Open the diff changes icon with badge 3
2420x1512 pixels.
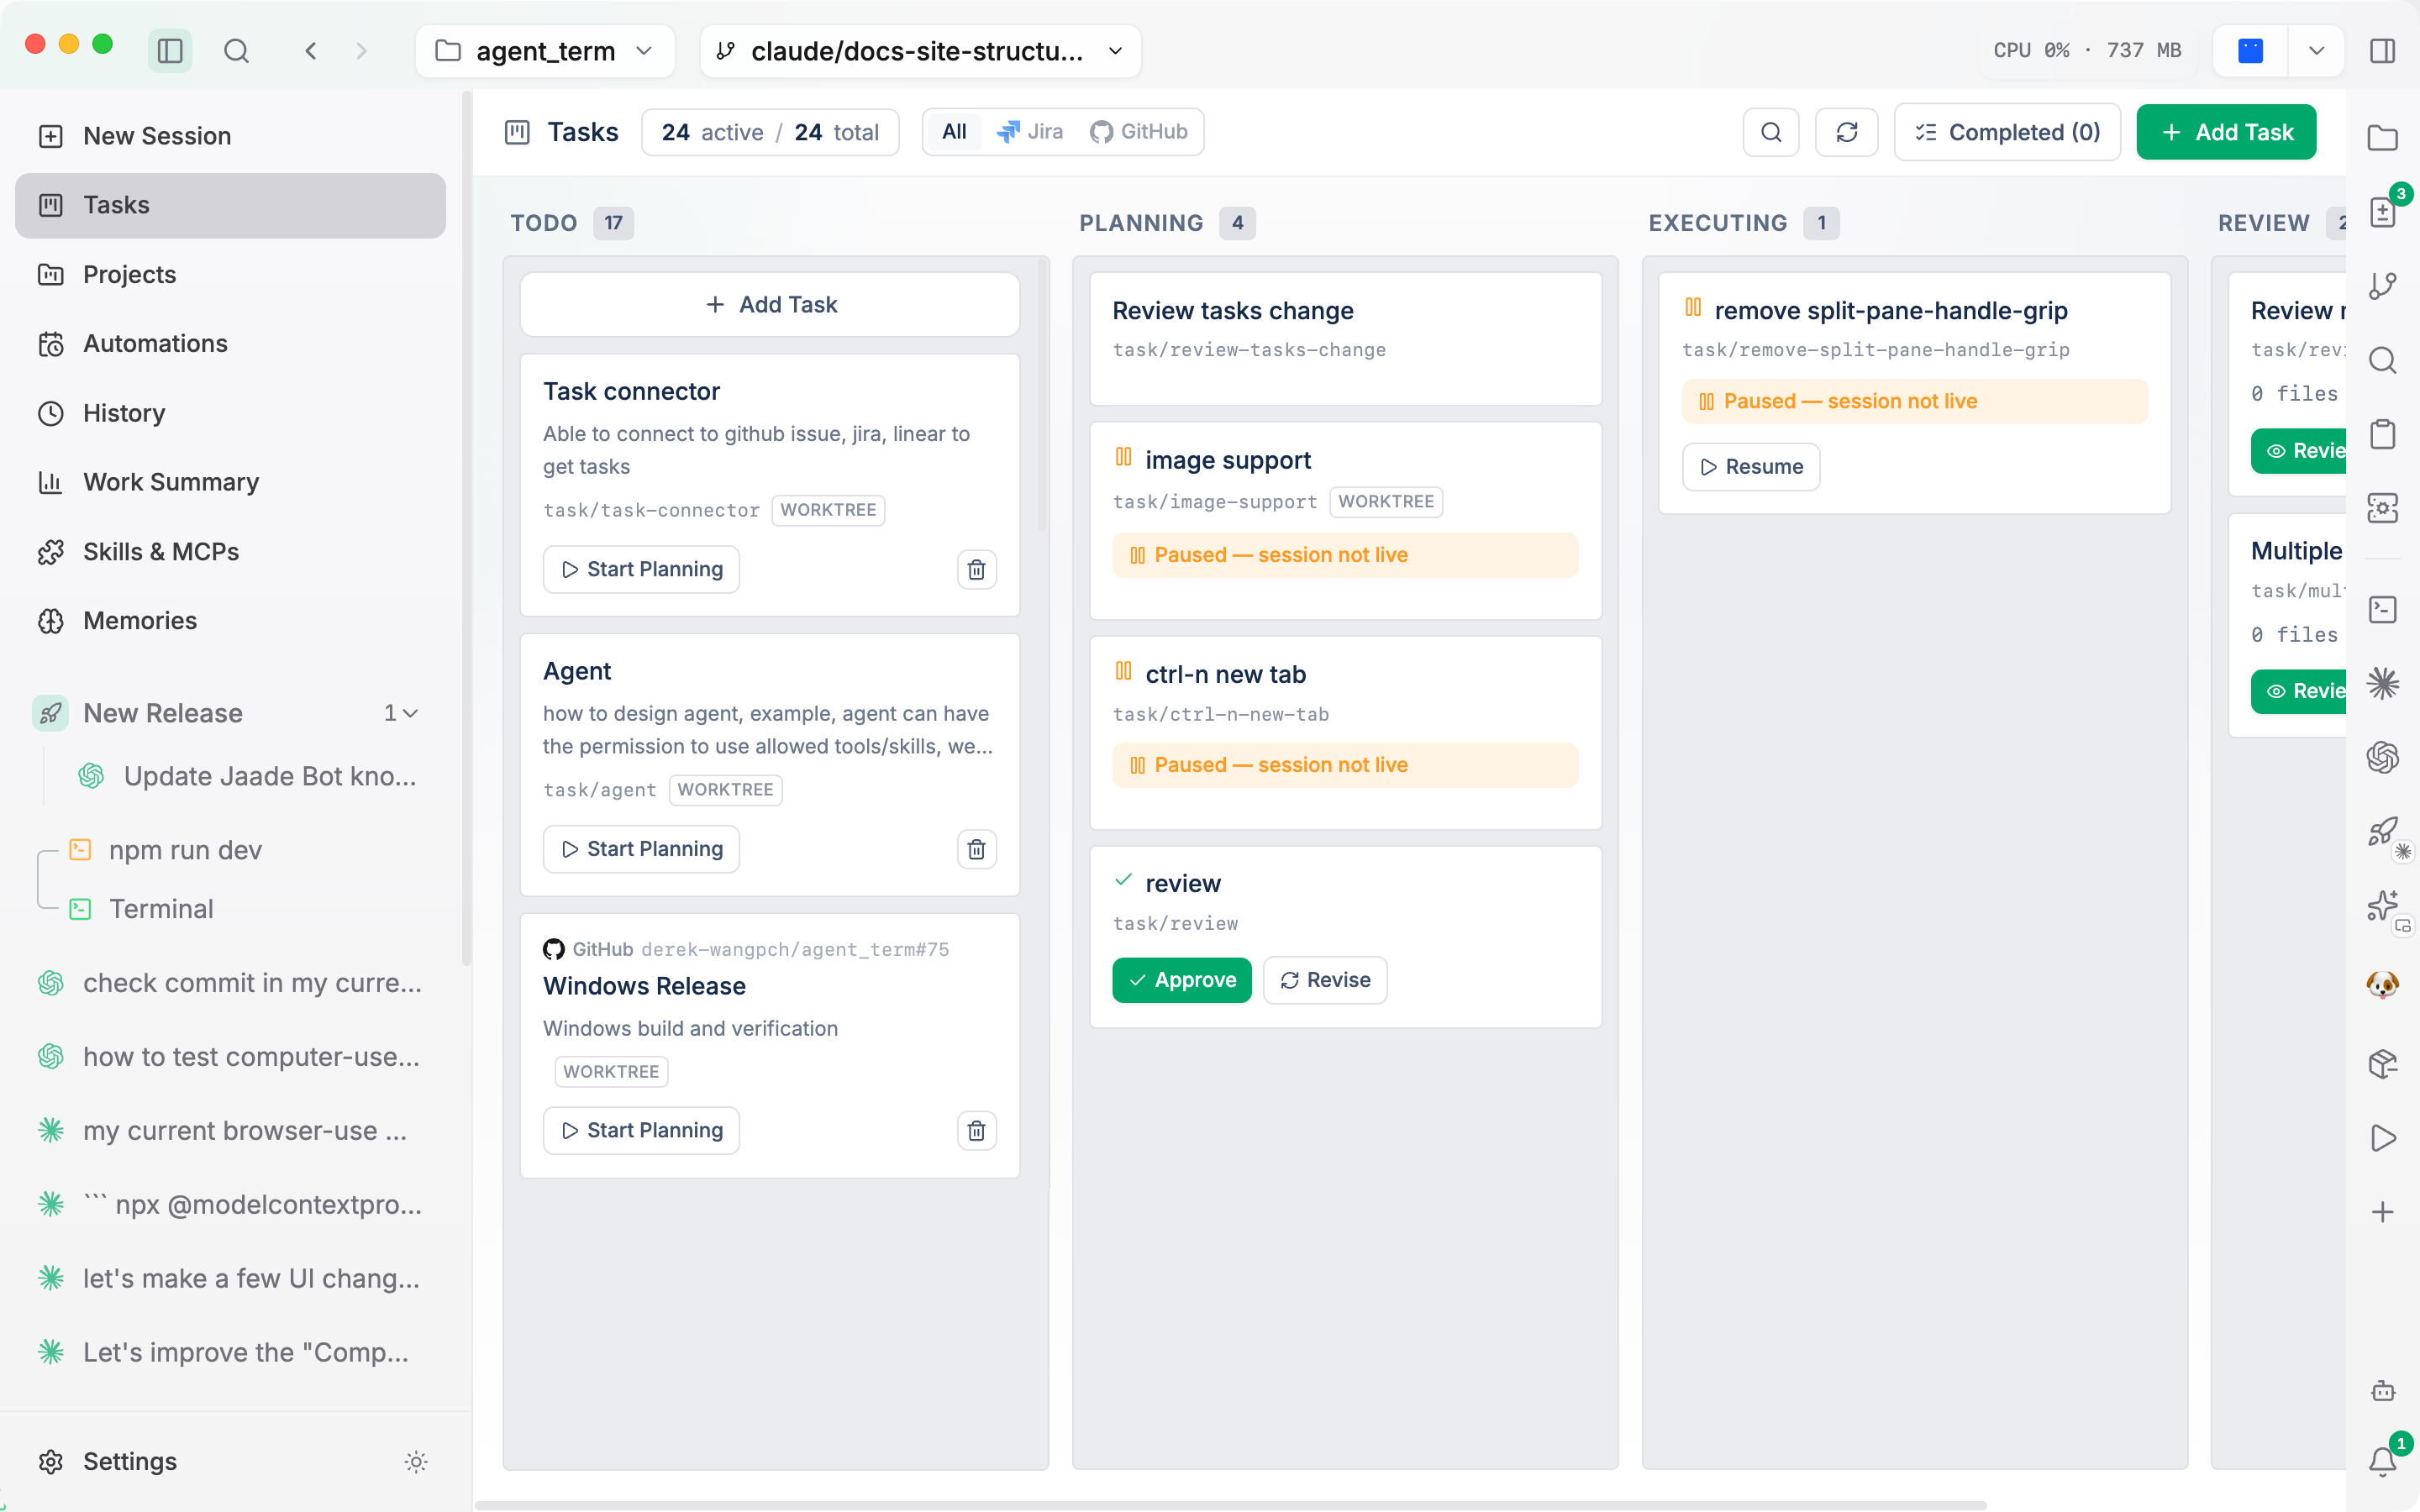(2383, 211)
